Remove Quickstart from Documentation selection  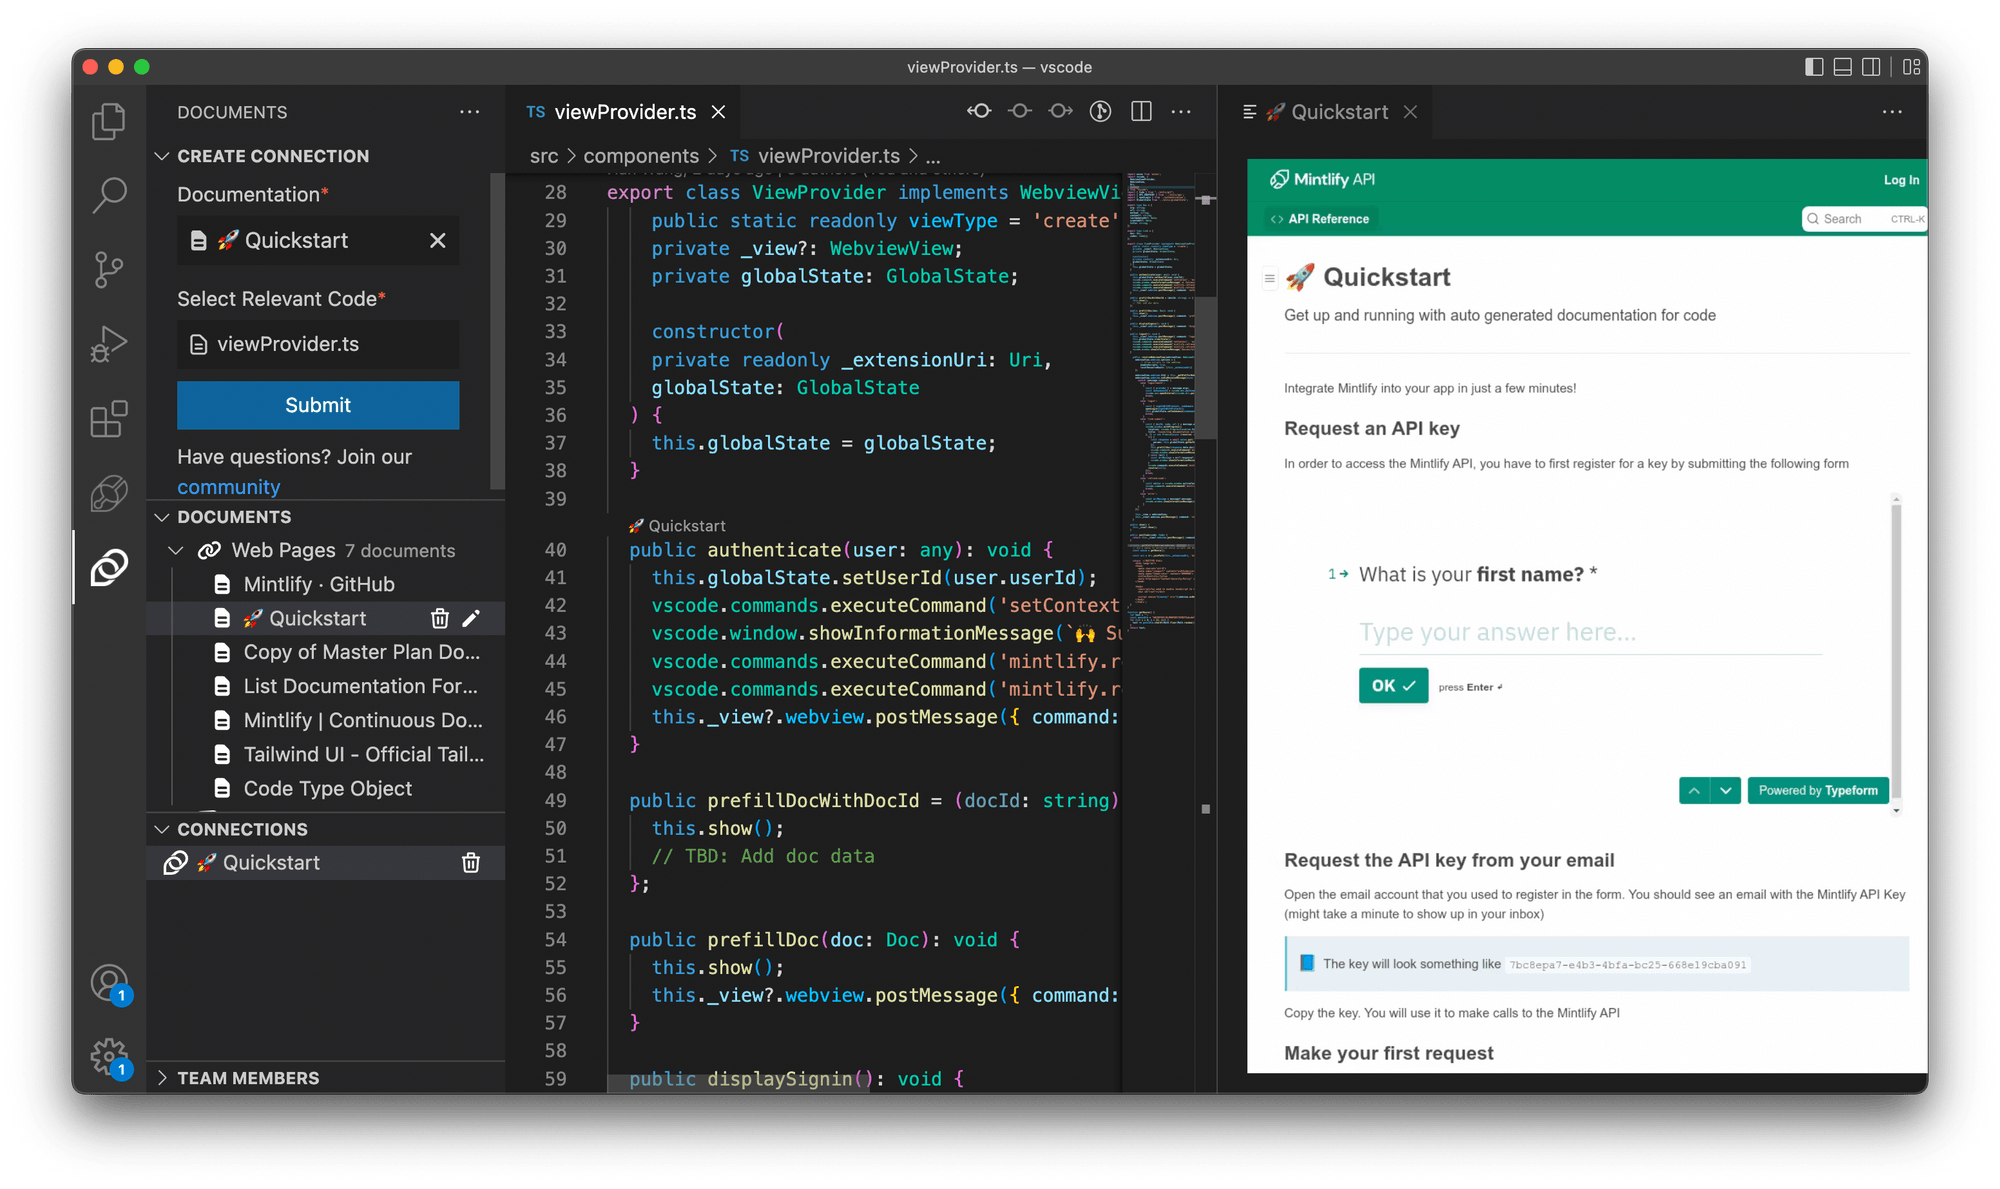click(x=437, y=240)
